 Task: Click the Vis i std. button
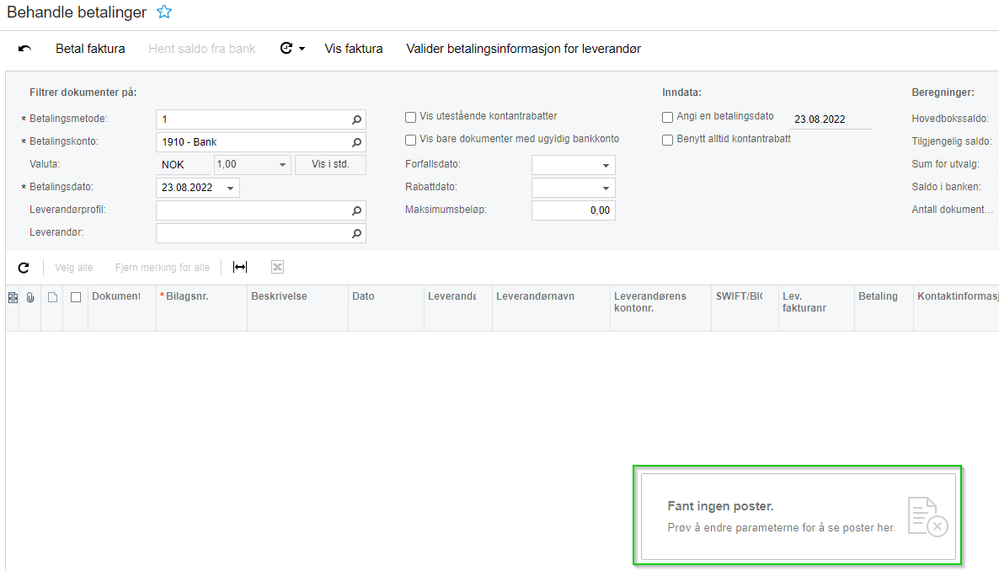pyautogui.click(x=331, y=164)
